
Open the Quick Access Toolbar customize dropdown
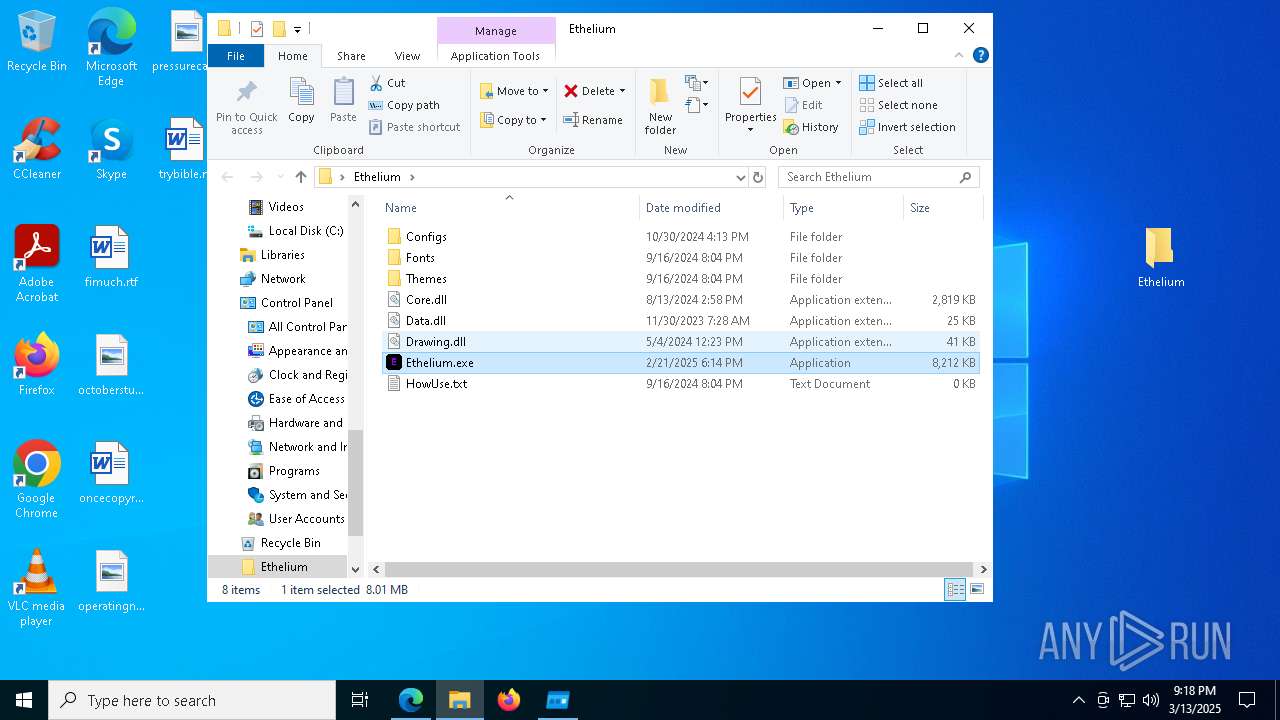pos(298,29)
